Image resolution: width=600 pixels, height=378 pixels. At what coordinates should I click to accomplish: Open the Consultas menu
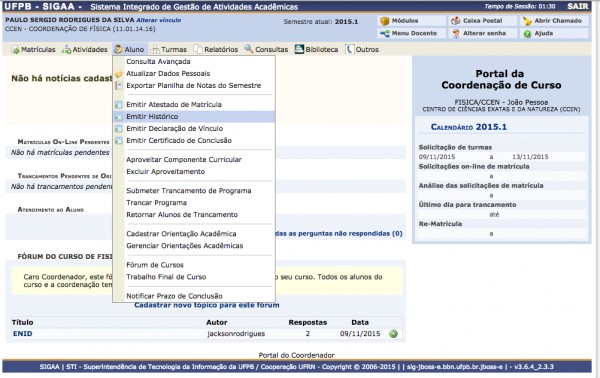pyautogui.click(x=266, y=50)
